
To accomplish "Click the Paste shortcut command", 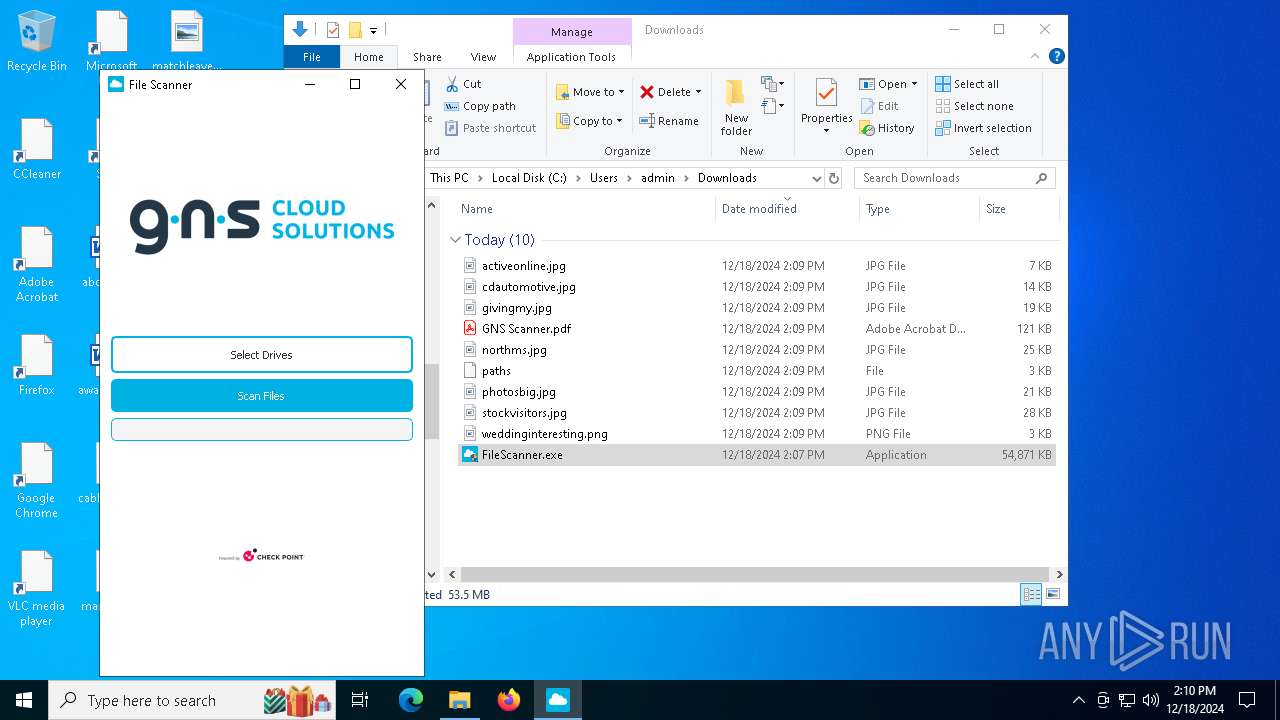I will tap(490, 128).
